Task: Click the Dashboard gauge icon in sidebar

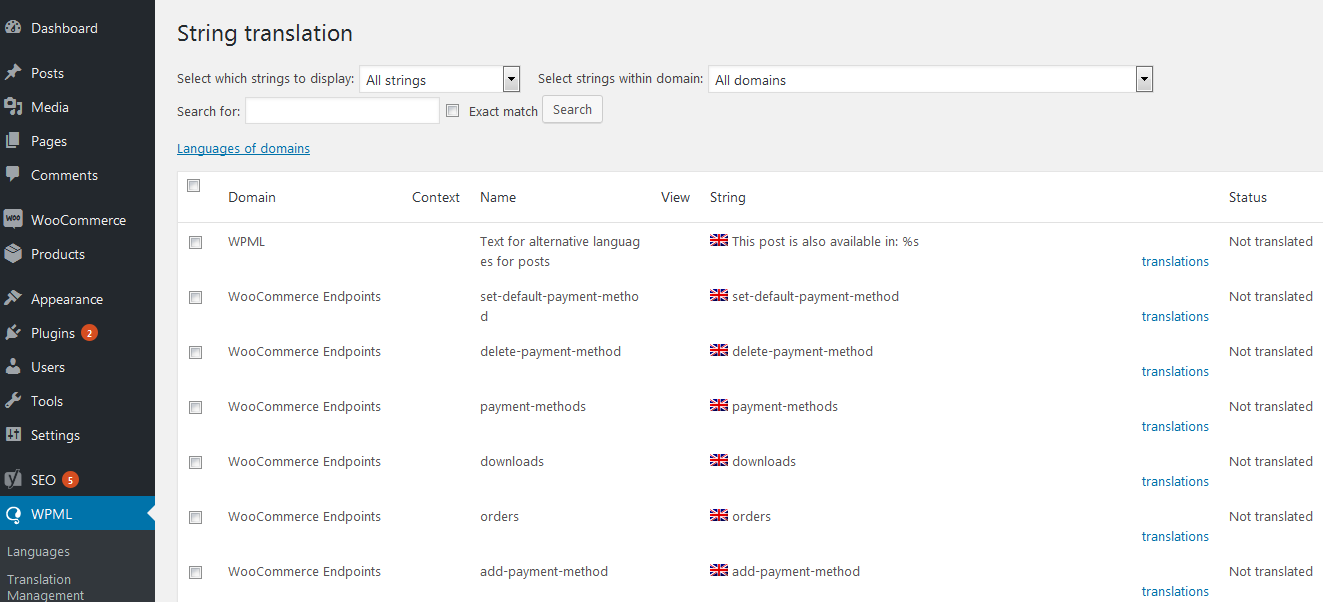Action: pos(13,28)
